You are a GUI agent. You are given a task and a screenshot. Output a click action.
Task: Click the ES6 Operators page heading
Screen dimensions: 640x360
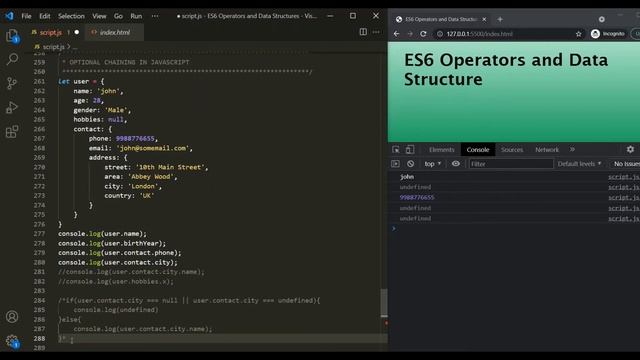(x=506, y=69)
